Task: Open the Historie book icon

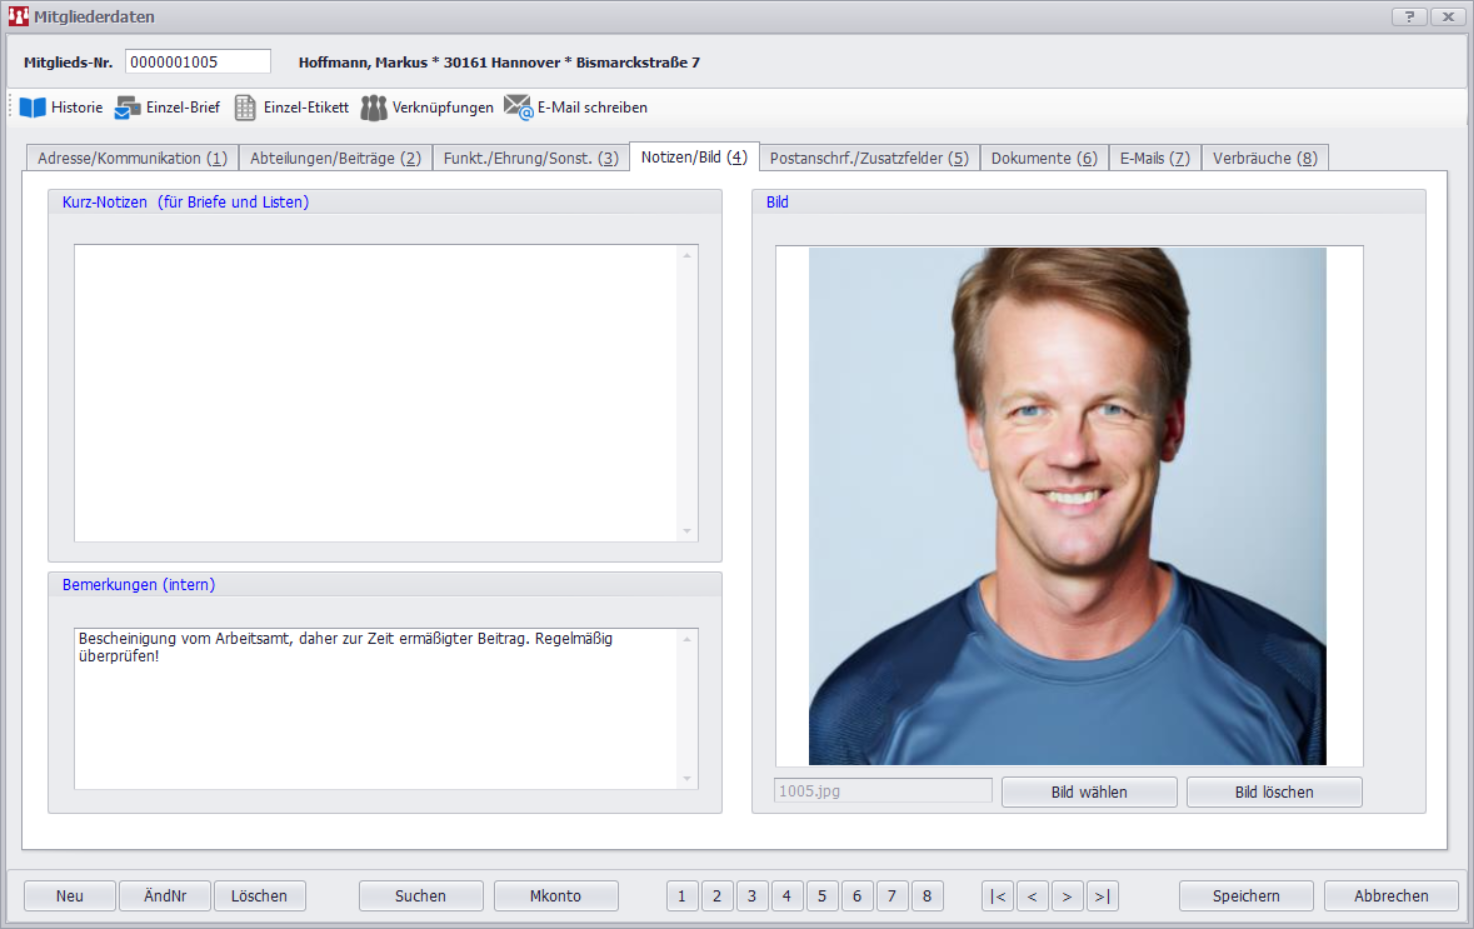Action: coord(33,108)
